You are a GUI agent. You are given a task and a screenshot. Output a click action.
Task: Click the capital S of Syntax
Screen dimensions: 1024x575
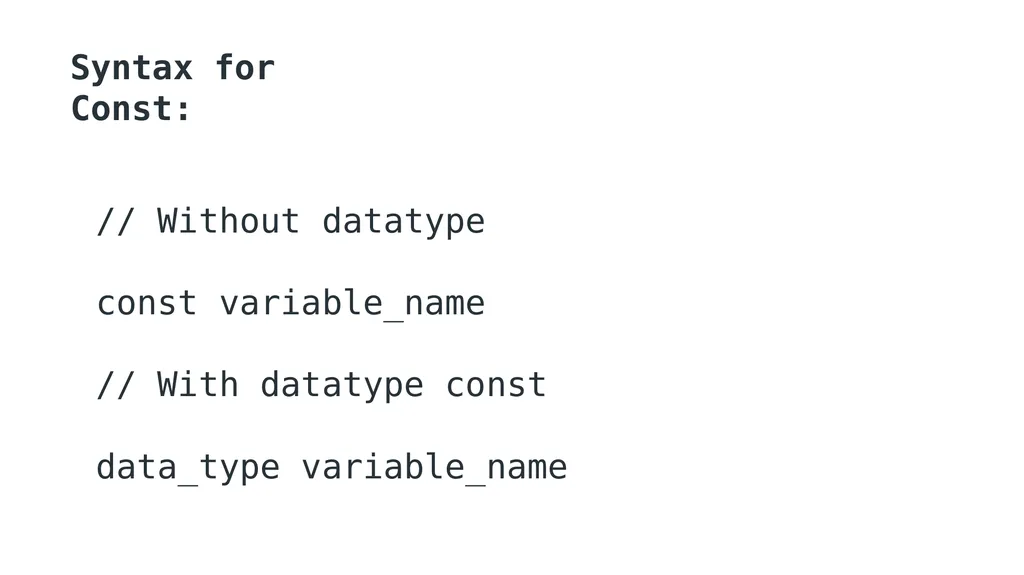click(80, 68)
